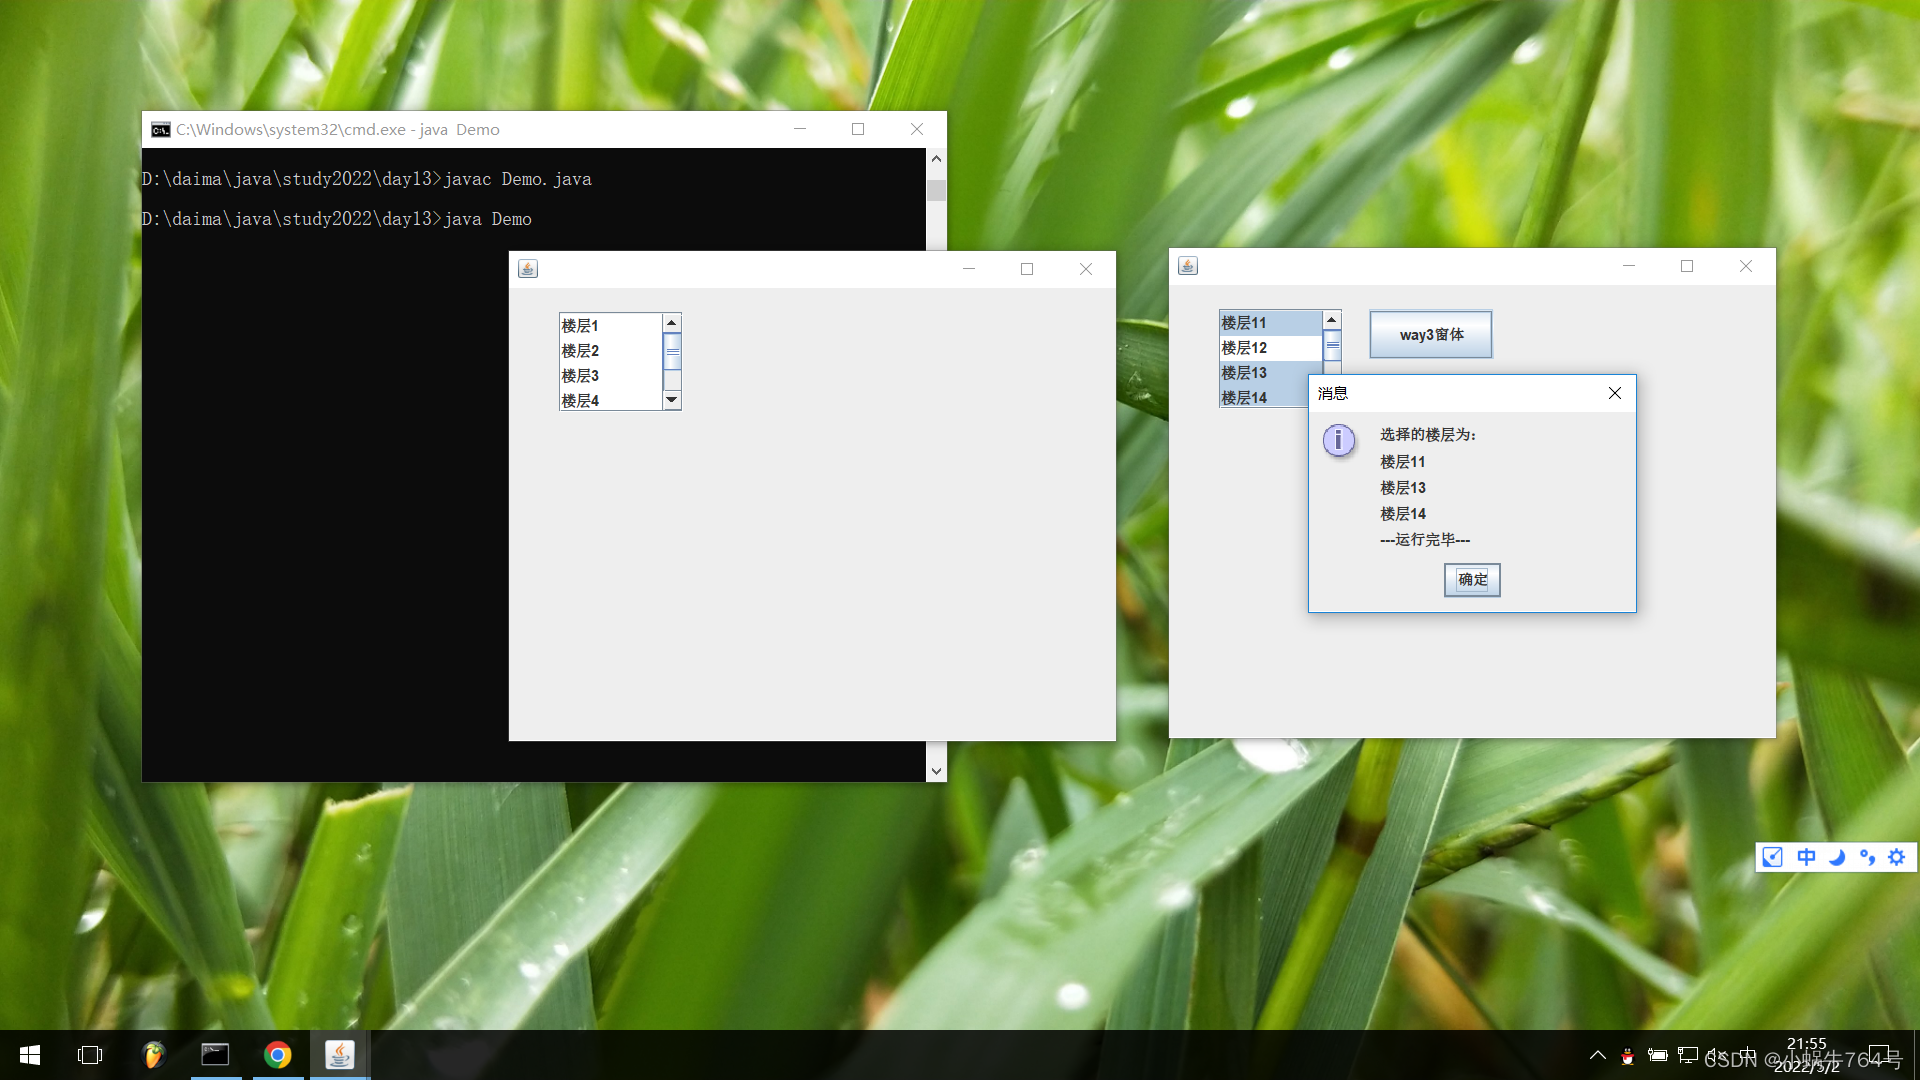
Task: Click the cmd window scroll down arrow
Action: point(936,771)
